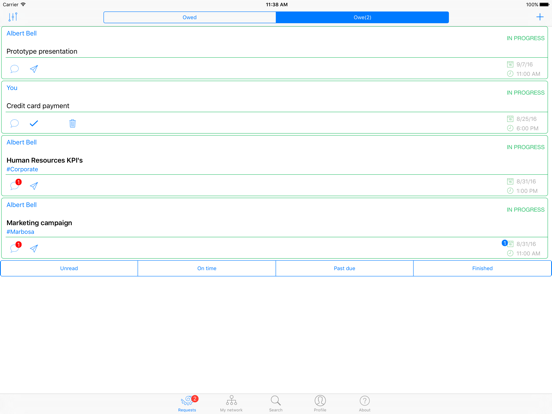Tap calendar icon on Marketing campaign card

(511, 244)
